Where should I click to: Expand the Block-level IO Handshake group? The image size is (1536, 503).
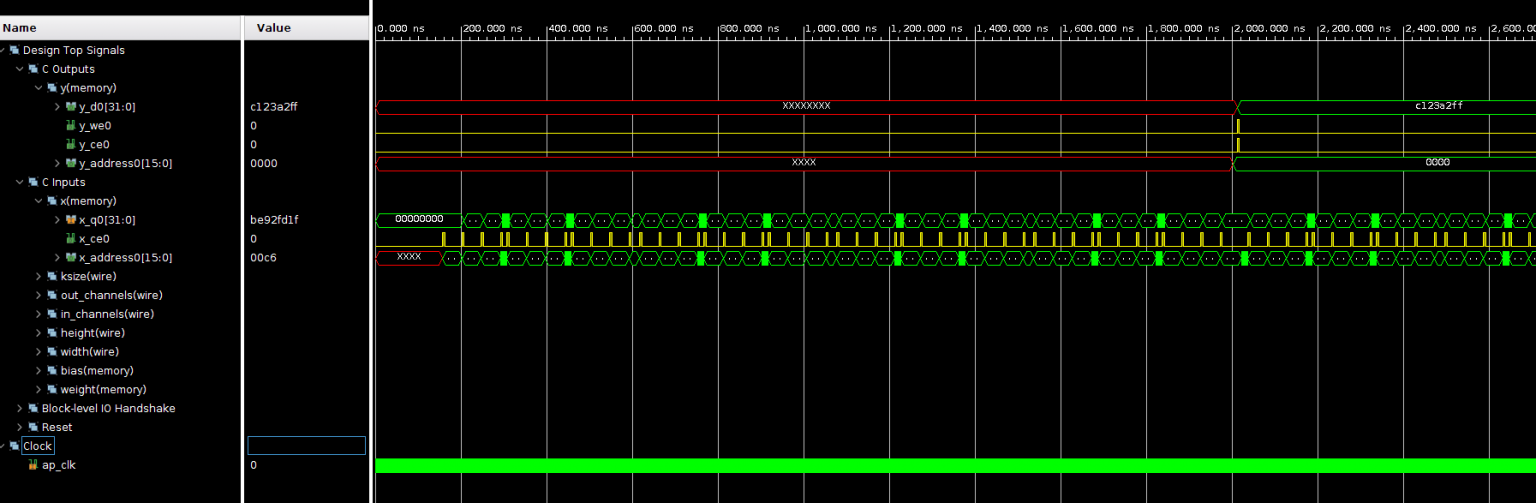click(20, 408)
